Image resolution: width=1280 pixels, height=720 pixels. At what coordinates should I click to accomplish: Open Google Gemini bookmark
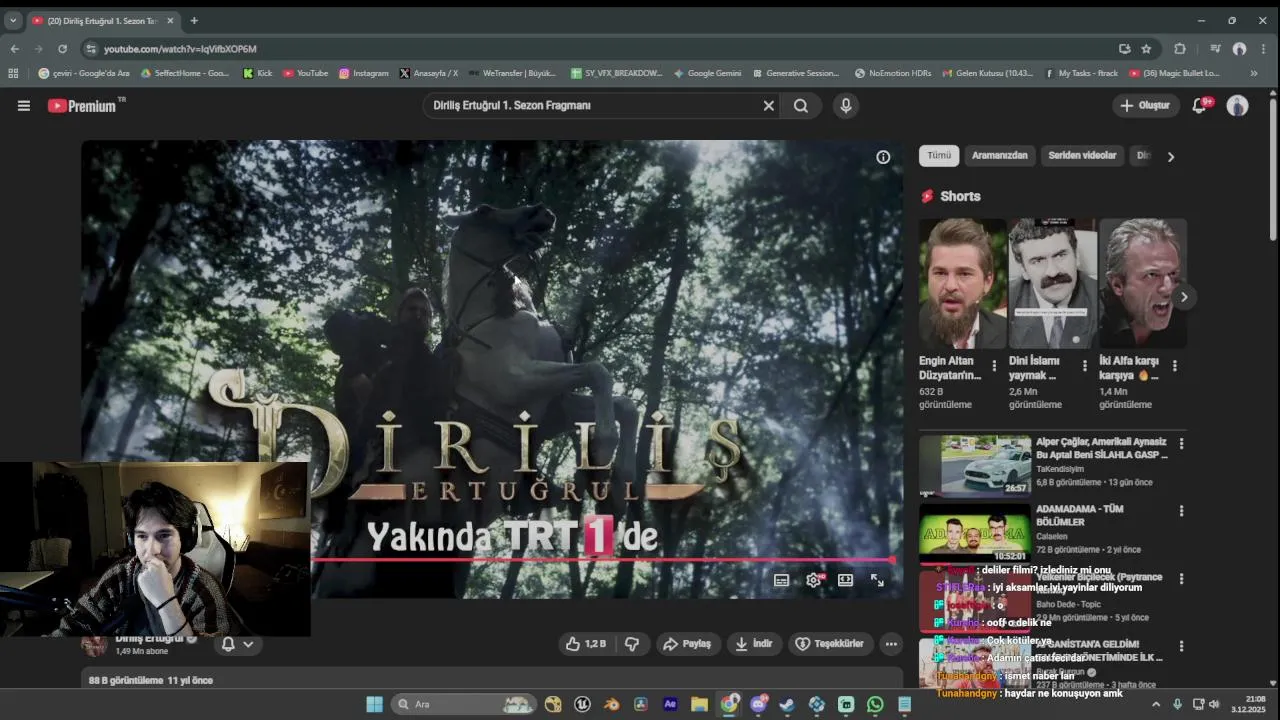point(708,73)
